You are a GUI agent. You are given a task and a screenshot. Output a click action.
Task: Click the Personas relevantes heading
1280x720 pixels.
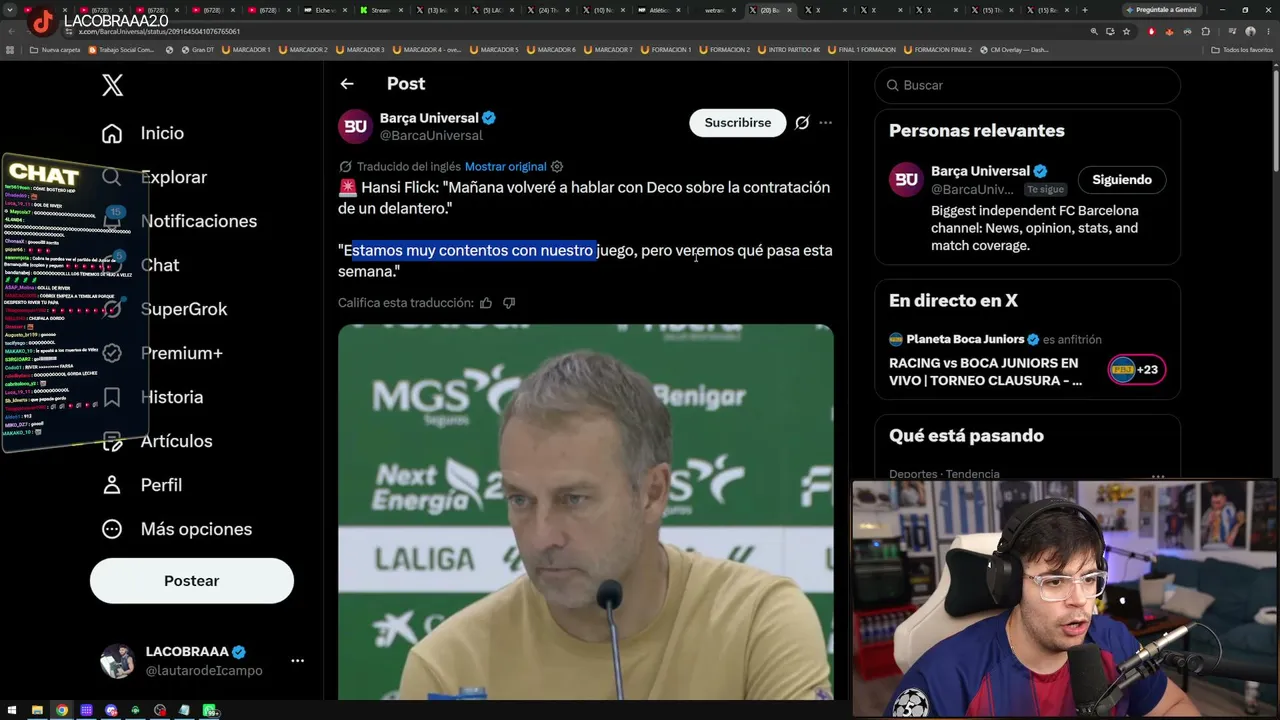[x=977, y=131]
